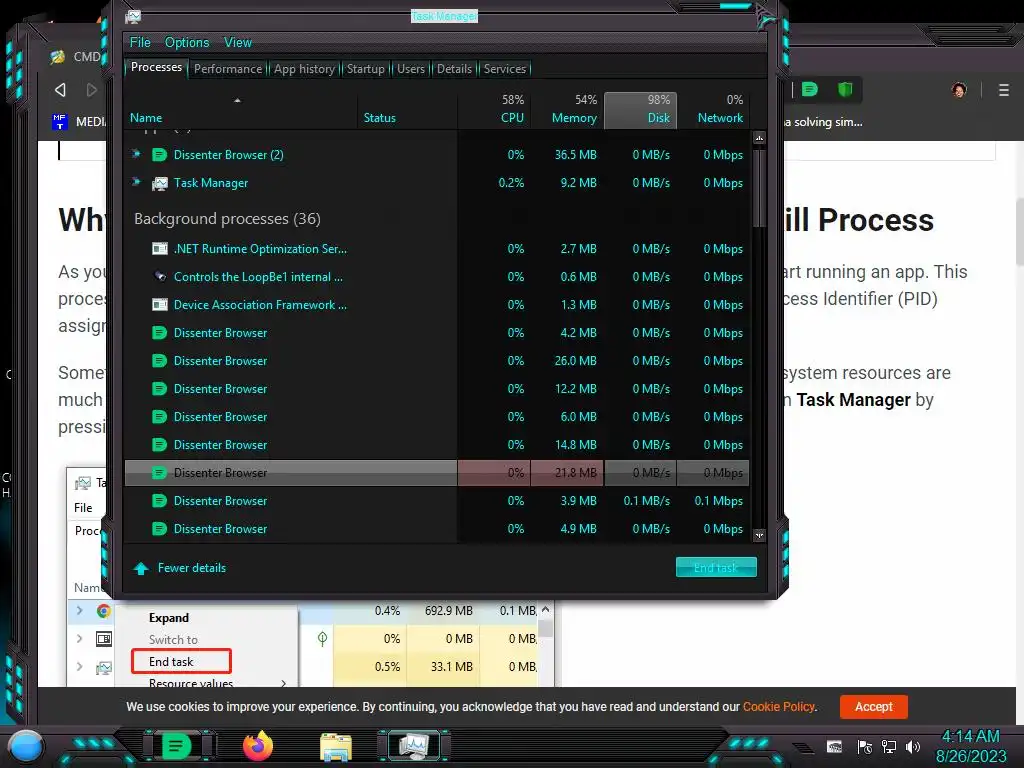This screenshot has height=768, width=1024.
Task: Click the Dissenter Browser icon using 4.9 MB
Action: click(159, 529)
